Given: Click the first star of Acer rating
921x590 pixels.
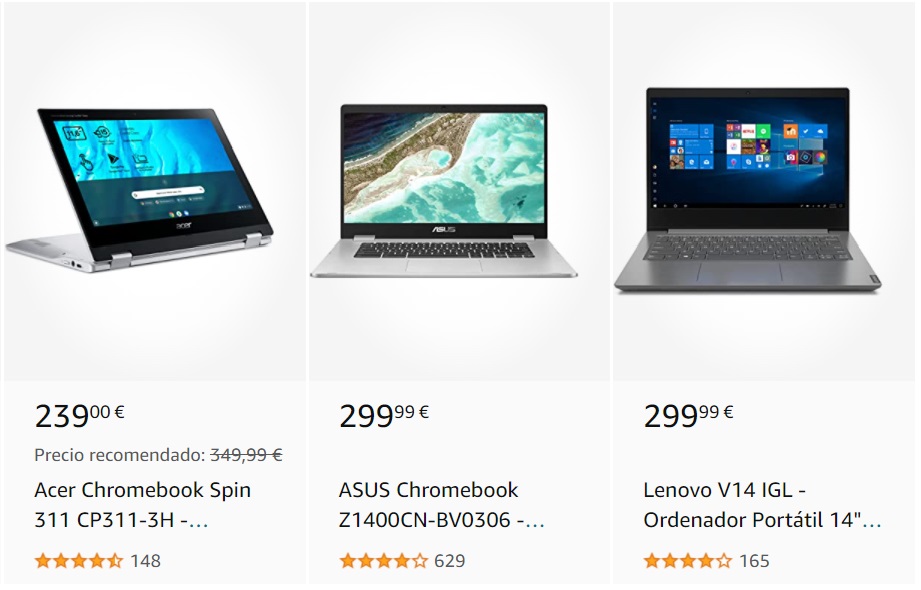Looking at the screenshot, I should pyautogui.click(x=43, y=561).
